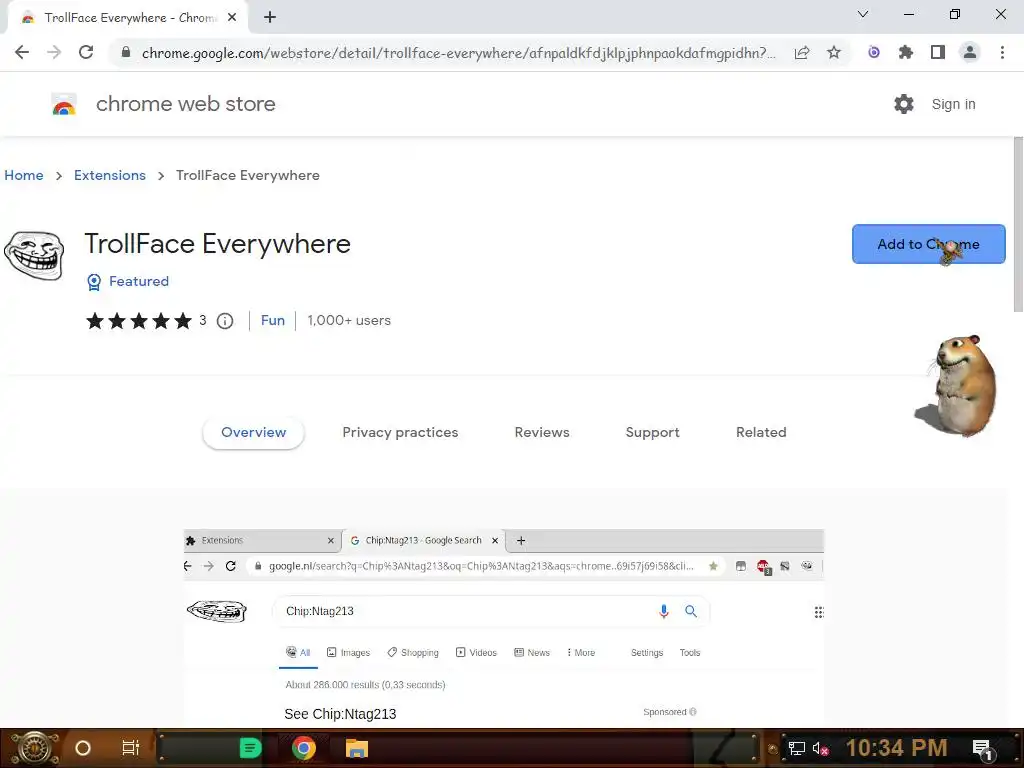Click the '1,000+ users' text
Screen dimensions: 1024x768
click(x=349, y=321)
